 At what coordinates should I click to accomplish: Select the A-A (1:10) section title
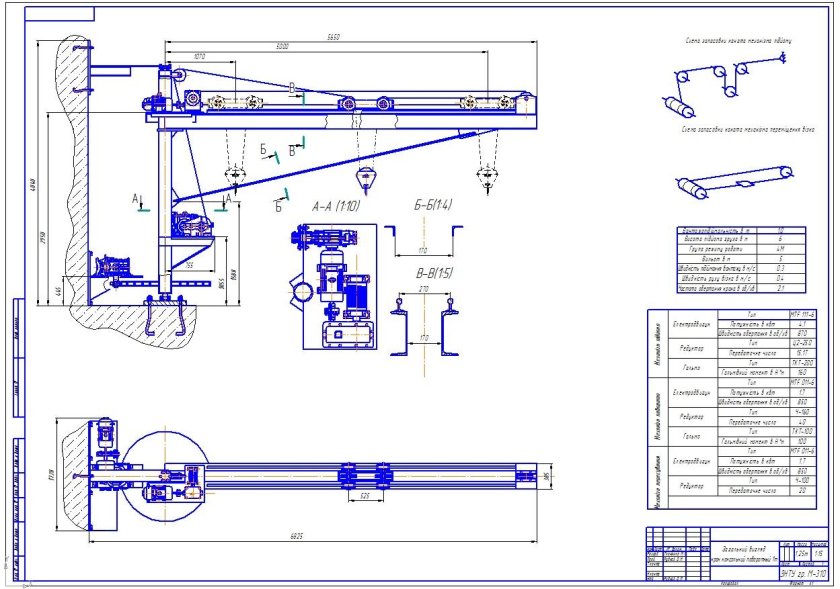tap(335, 207)
